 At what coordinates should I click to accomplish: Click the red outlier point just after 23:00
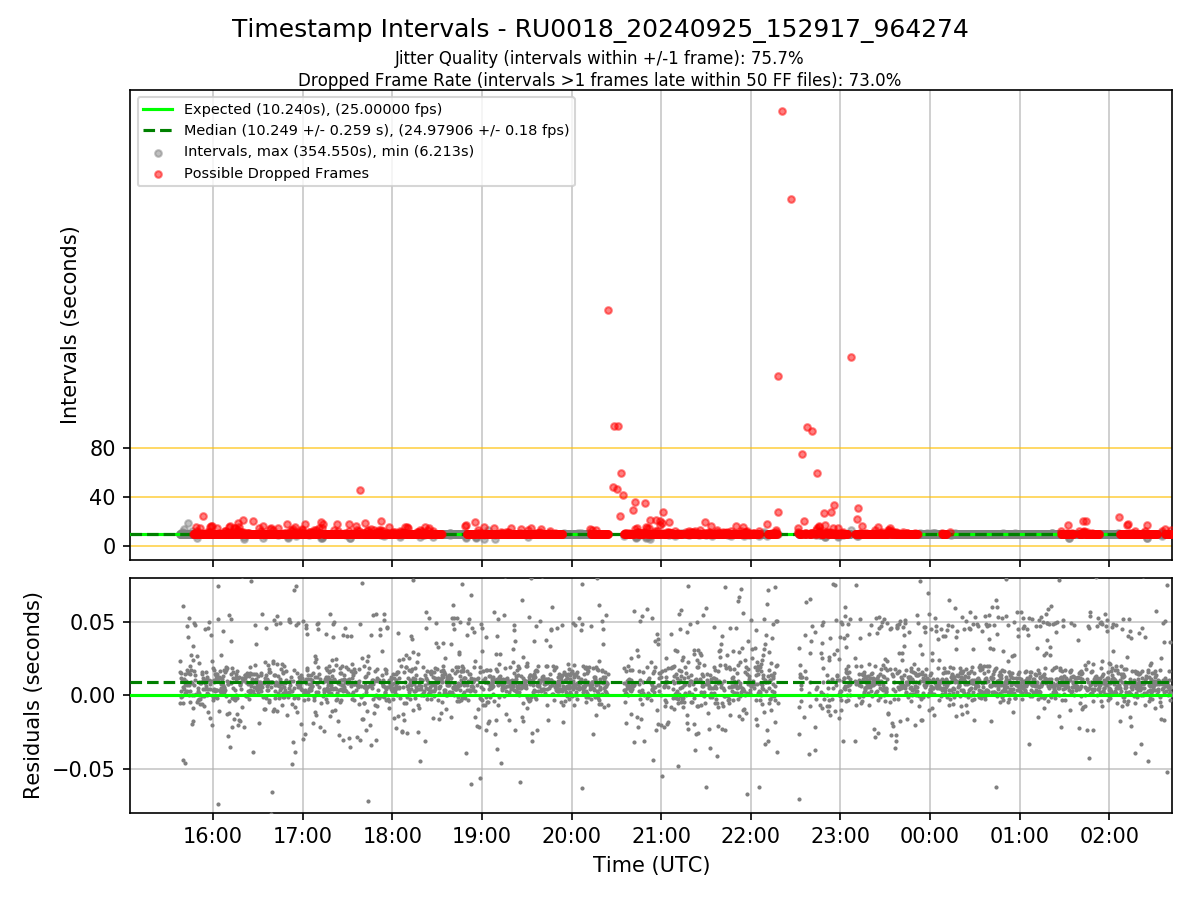click(851, 357)
